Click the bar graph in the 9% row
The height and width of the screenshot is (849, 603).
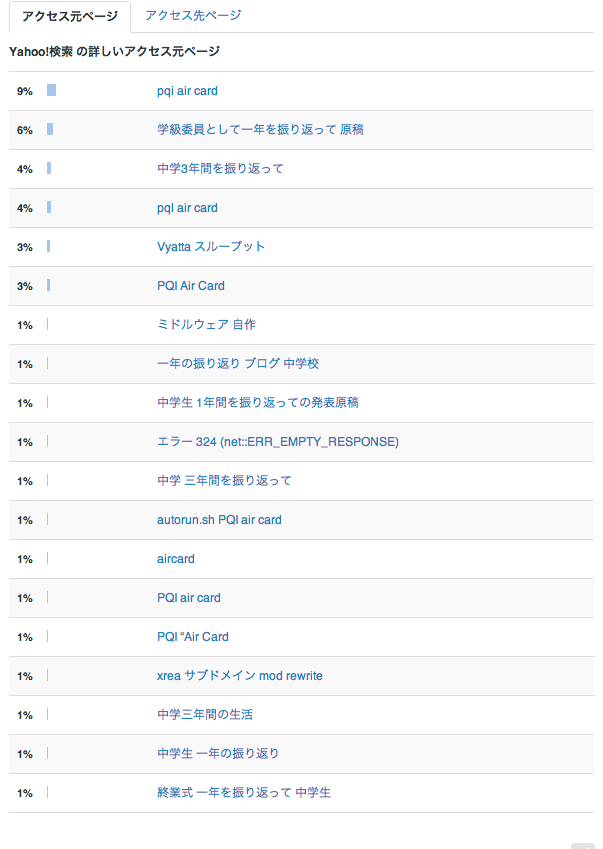[51, 91]
